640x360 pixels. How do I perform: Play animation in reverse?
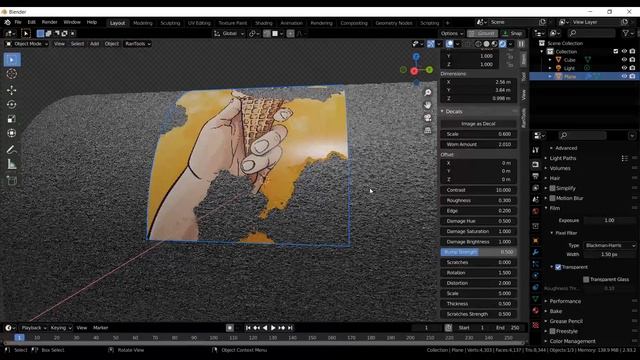point(265,328)
